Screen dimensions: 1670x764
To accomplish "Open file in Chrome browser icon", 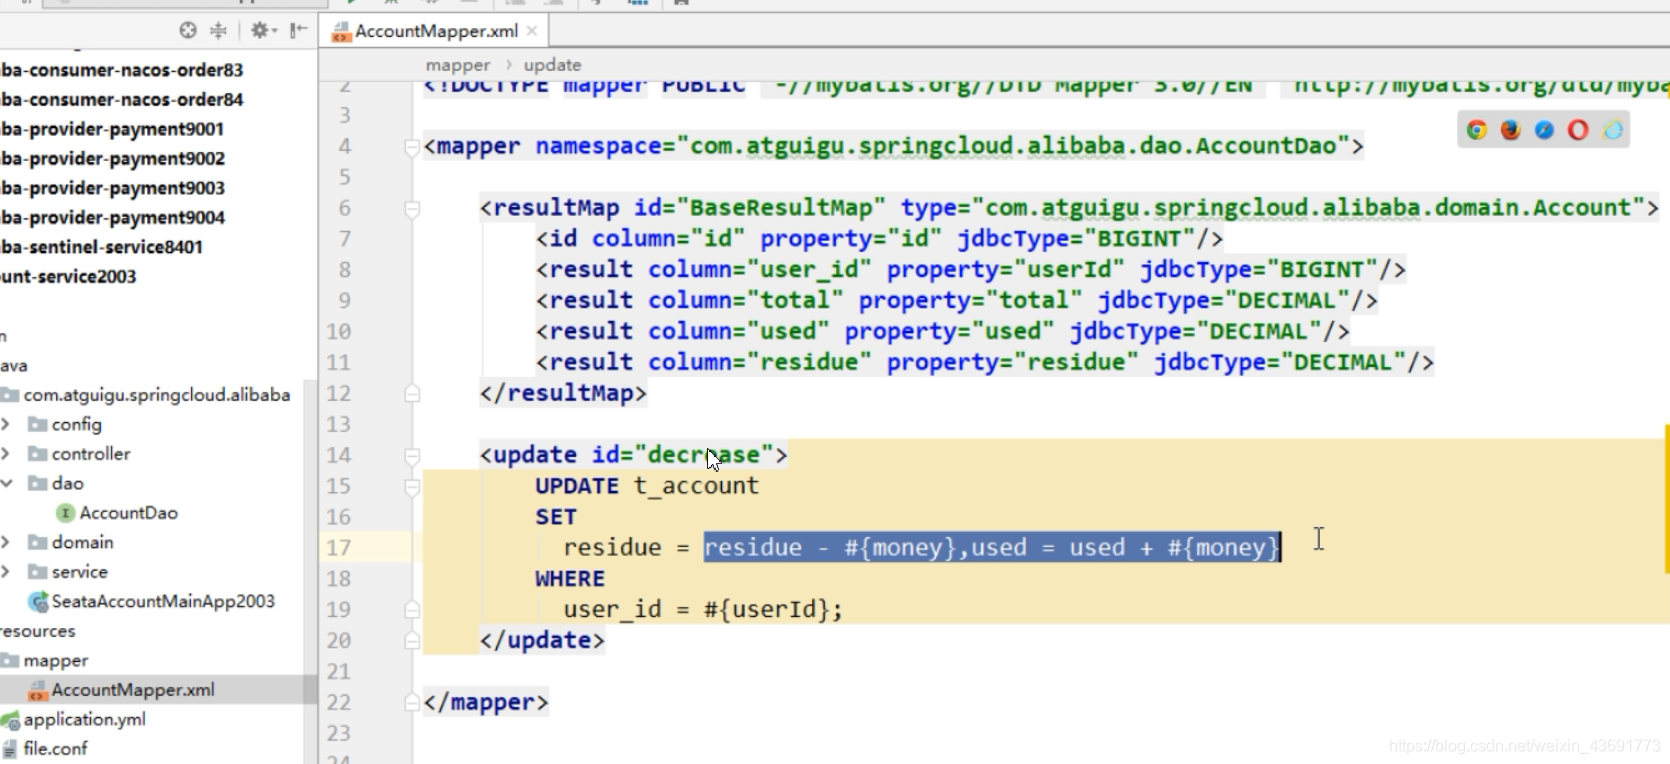I will (1477, 130).
